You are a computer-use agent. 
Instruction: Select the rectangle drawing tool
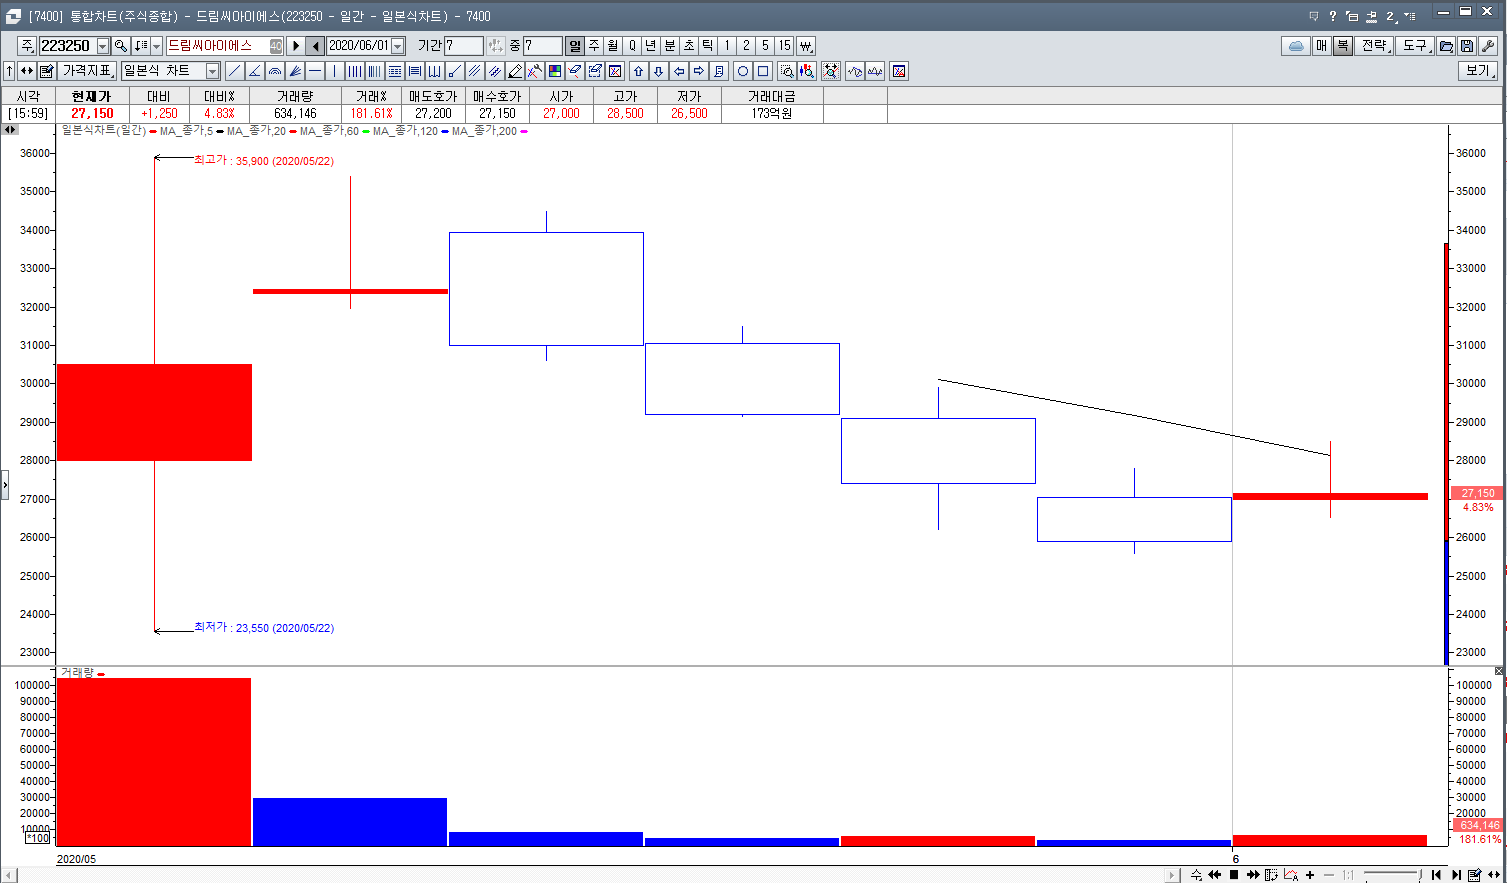(x=762, y=71)
